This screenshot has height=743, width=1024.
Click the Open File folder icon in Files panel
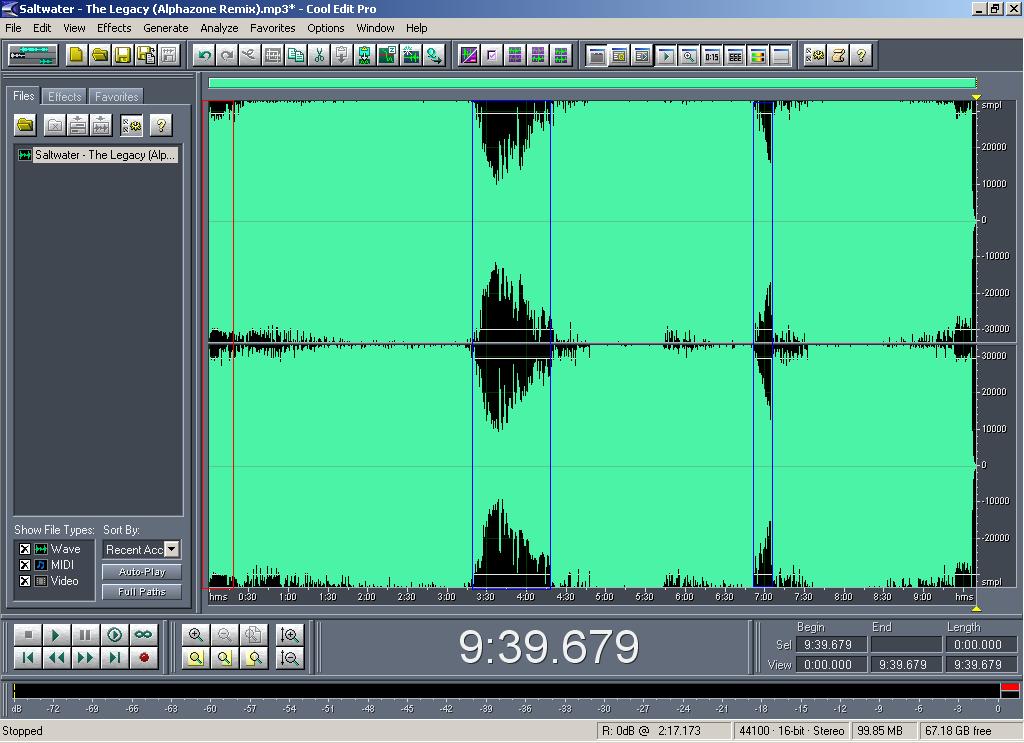coord(25,125)
